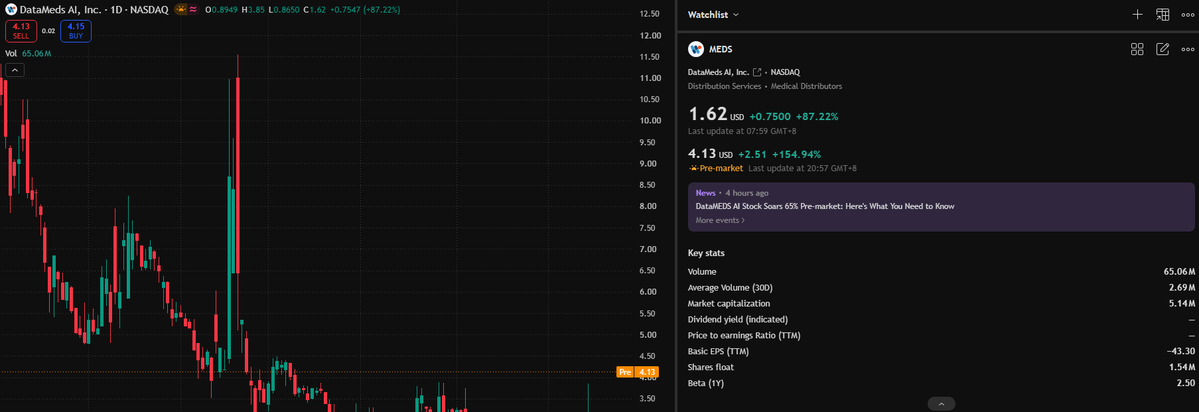The image size is (1199, 412).
Task: Click the pre-market session sun icon in the chart header
Action: pos(180,10)
